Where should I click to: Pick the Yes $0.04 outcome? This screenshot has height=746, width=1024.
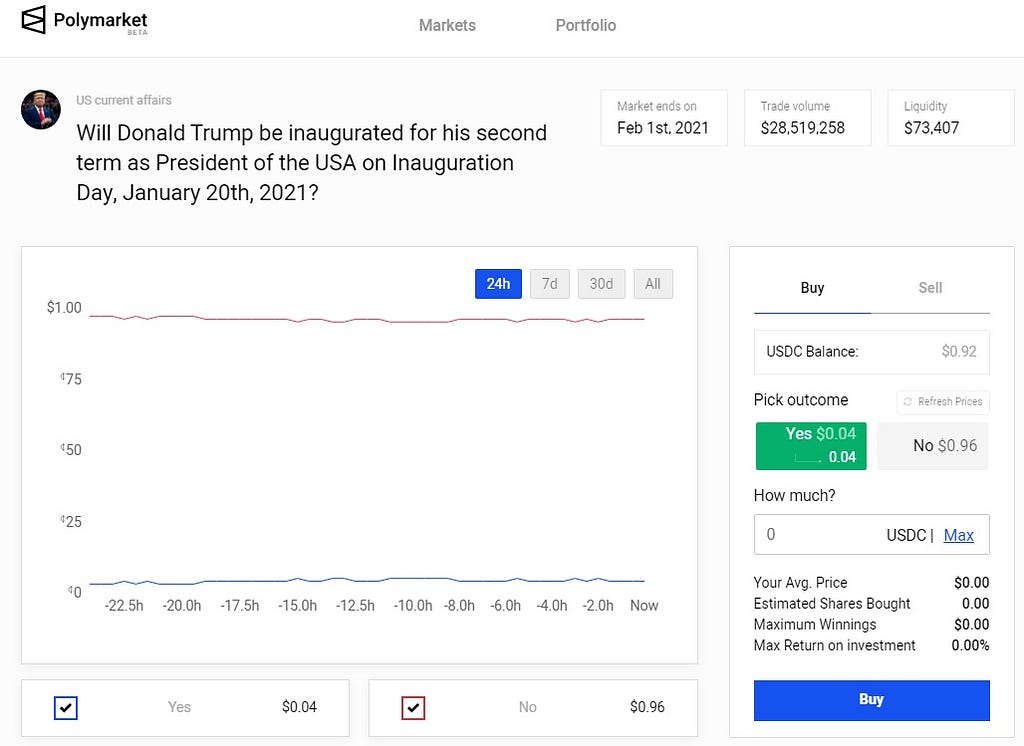point(811,446)
